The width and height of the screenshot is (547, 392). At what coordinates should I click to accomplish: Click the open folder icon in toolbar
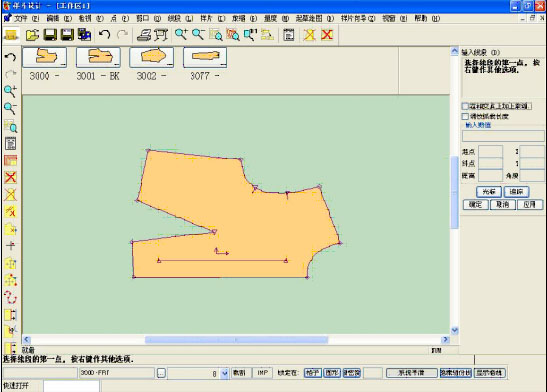[x=32, y=35]
